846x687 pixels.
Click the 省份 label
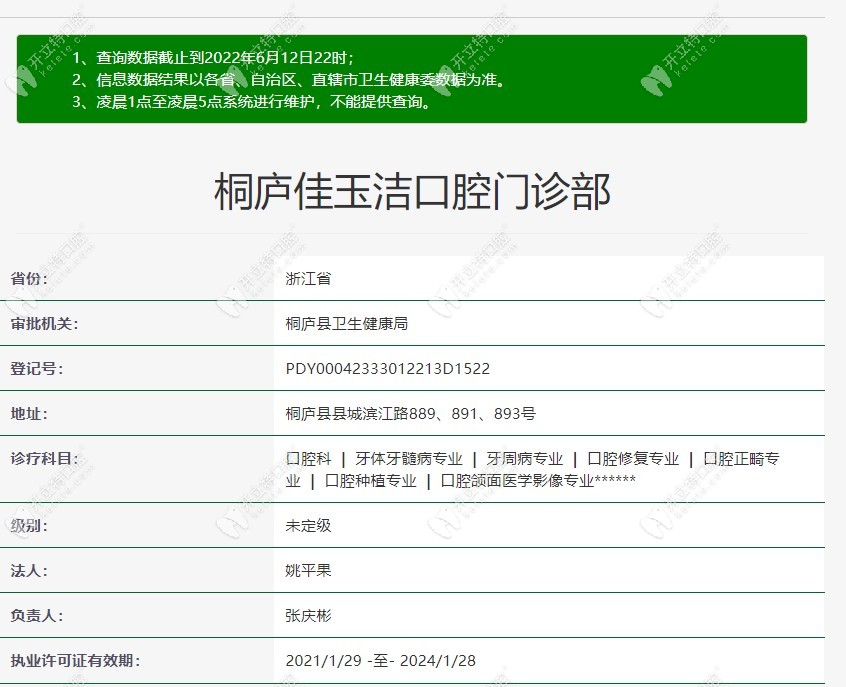(x=29, y=278)
